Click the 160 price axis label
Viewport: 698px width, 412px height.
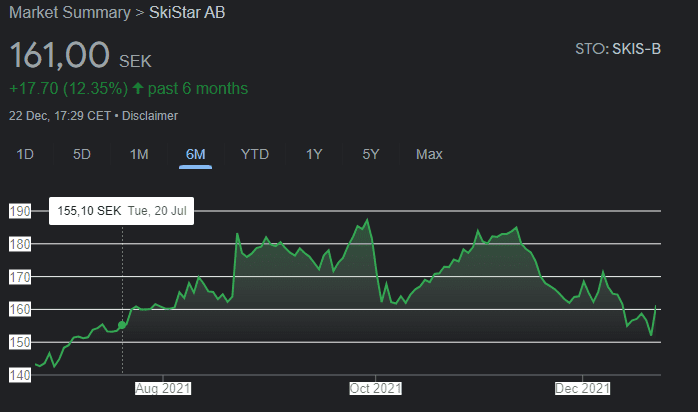(x=20, y=309)
